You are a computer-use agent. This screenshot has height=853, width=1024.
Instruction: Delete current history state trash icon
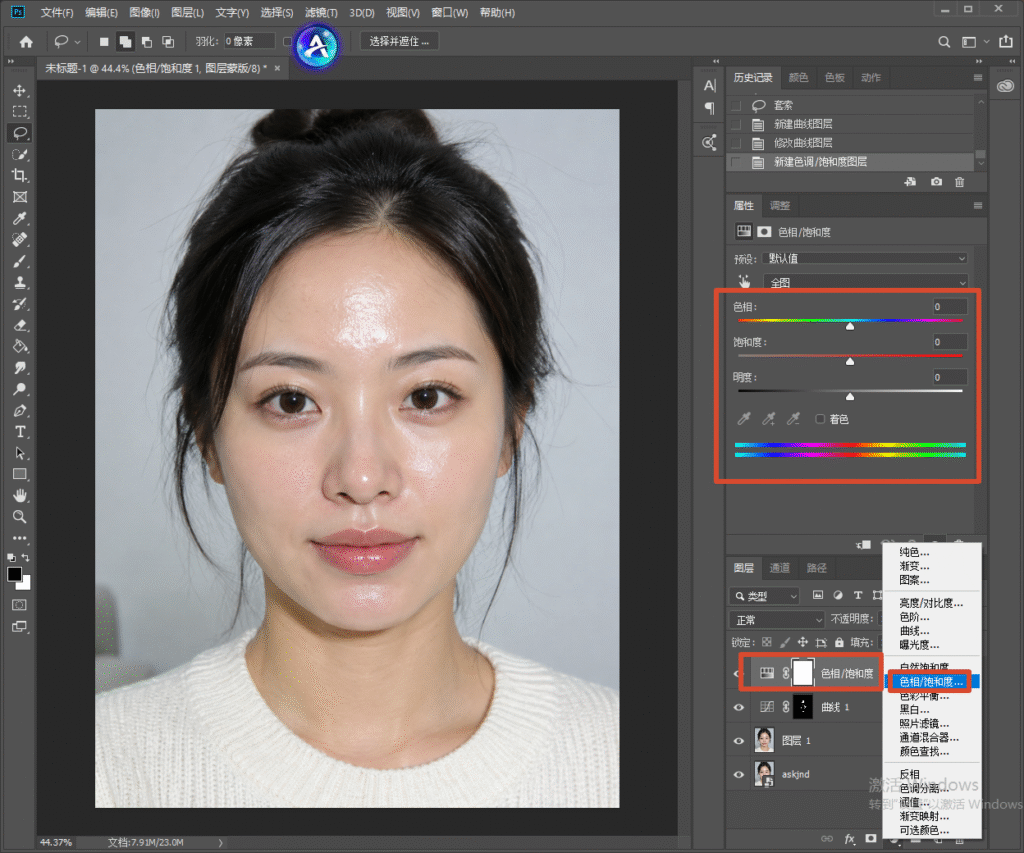click(959, 182)
